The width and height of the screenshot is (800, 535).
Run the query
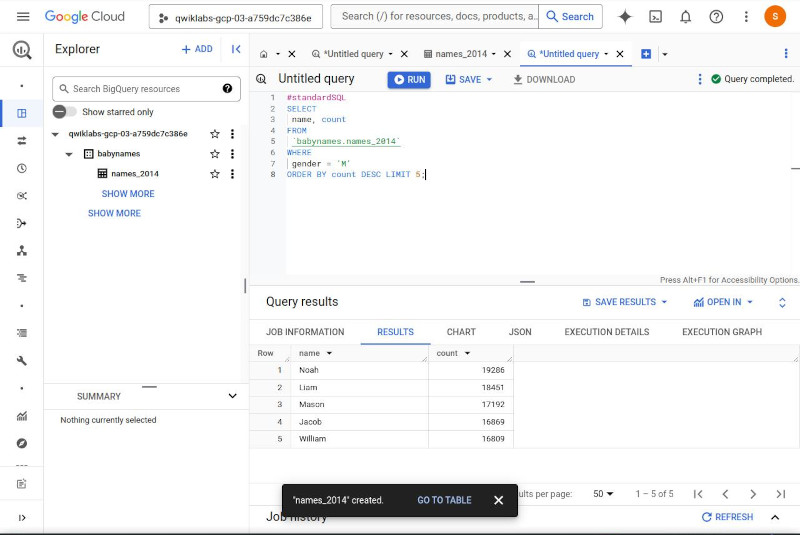pyautogui.click(x=409, y=80)
